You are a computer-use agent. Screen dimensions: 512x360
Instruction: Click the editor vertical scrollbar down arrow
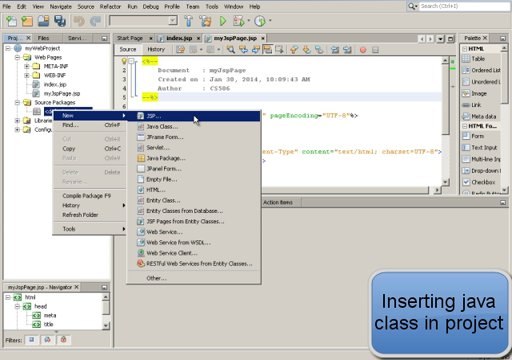(x=445, y=182)
